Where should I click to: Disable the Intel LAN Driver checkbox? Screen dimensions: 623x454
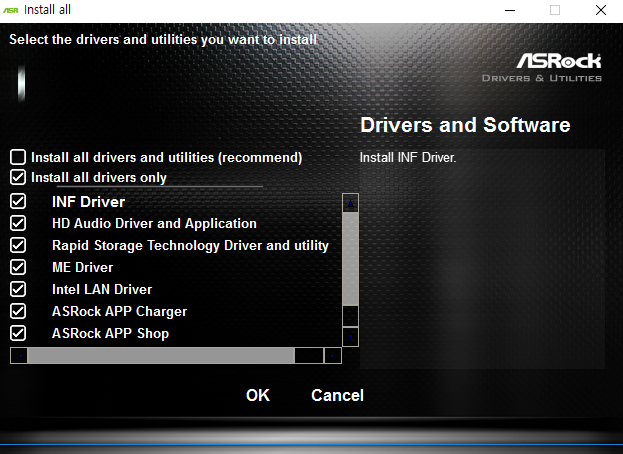pos(18,289)
